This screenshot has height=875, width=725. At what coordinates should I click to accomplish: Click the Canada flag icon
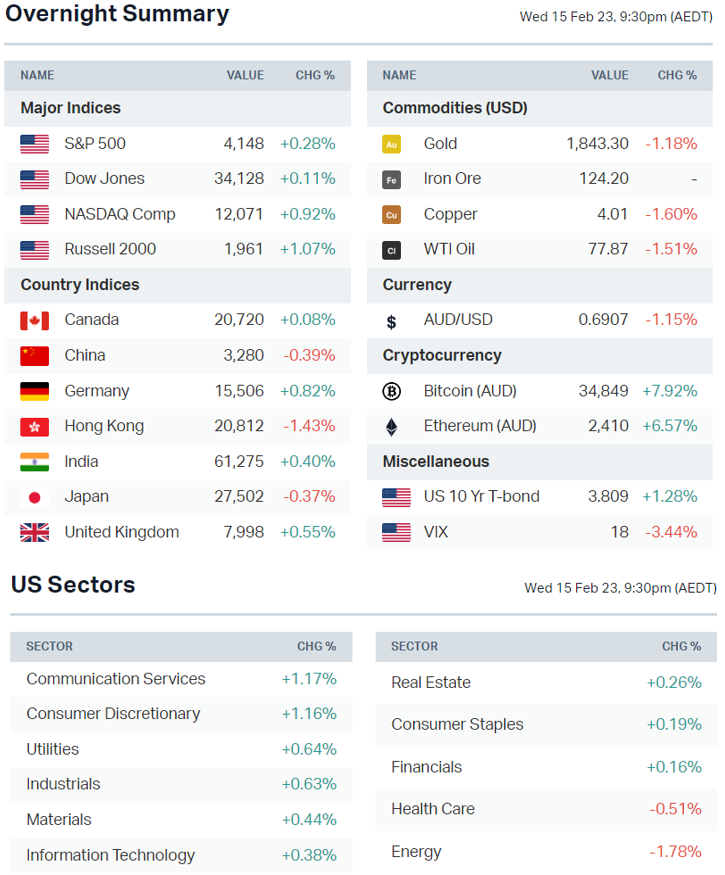pyautogui.click(x=34, y=320)
